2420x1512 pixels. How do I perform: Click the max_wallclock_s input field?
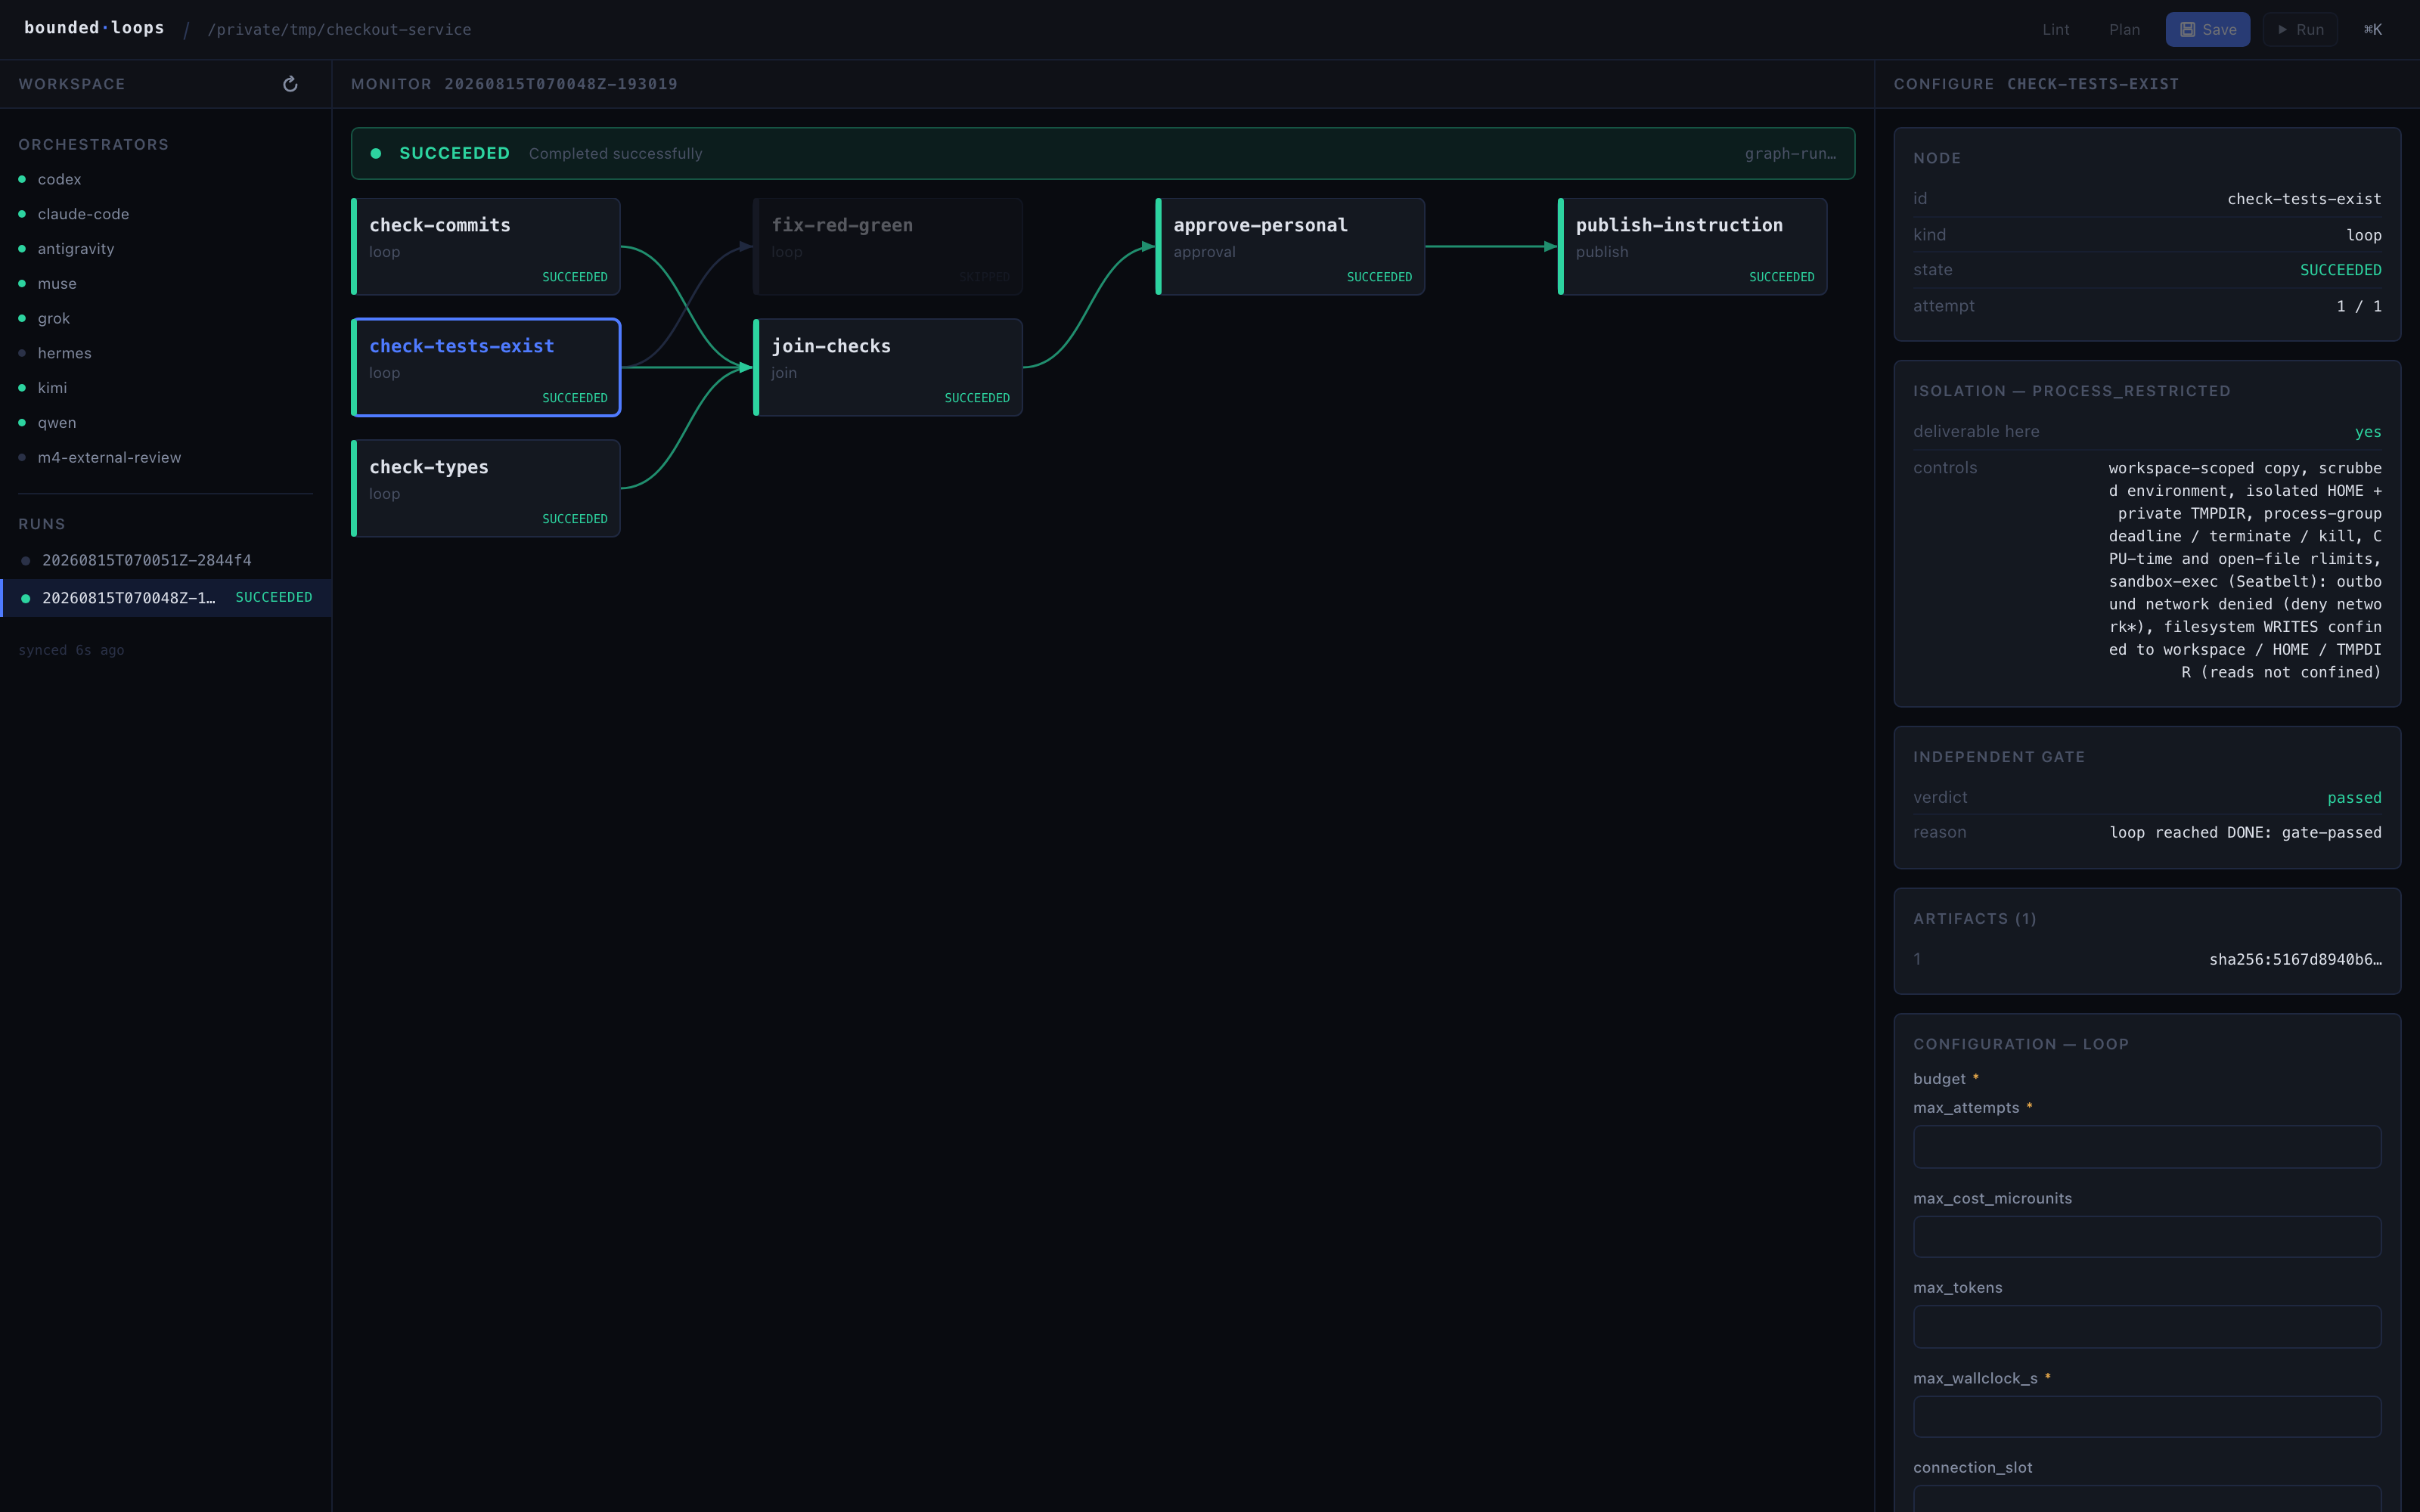2147,1417
